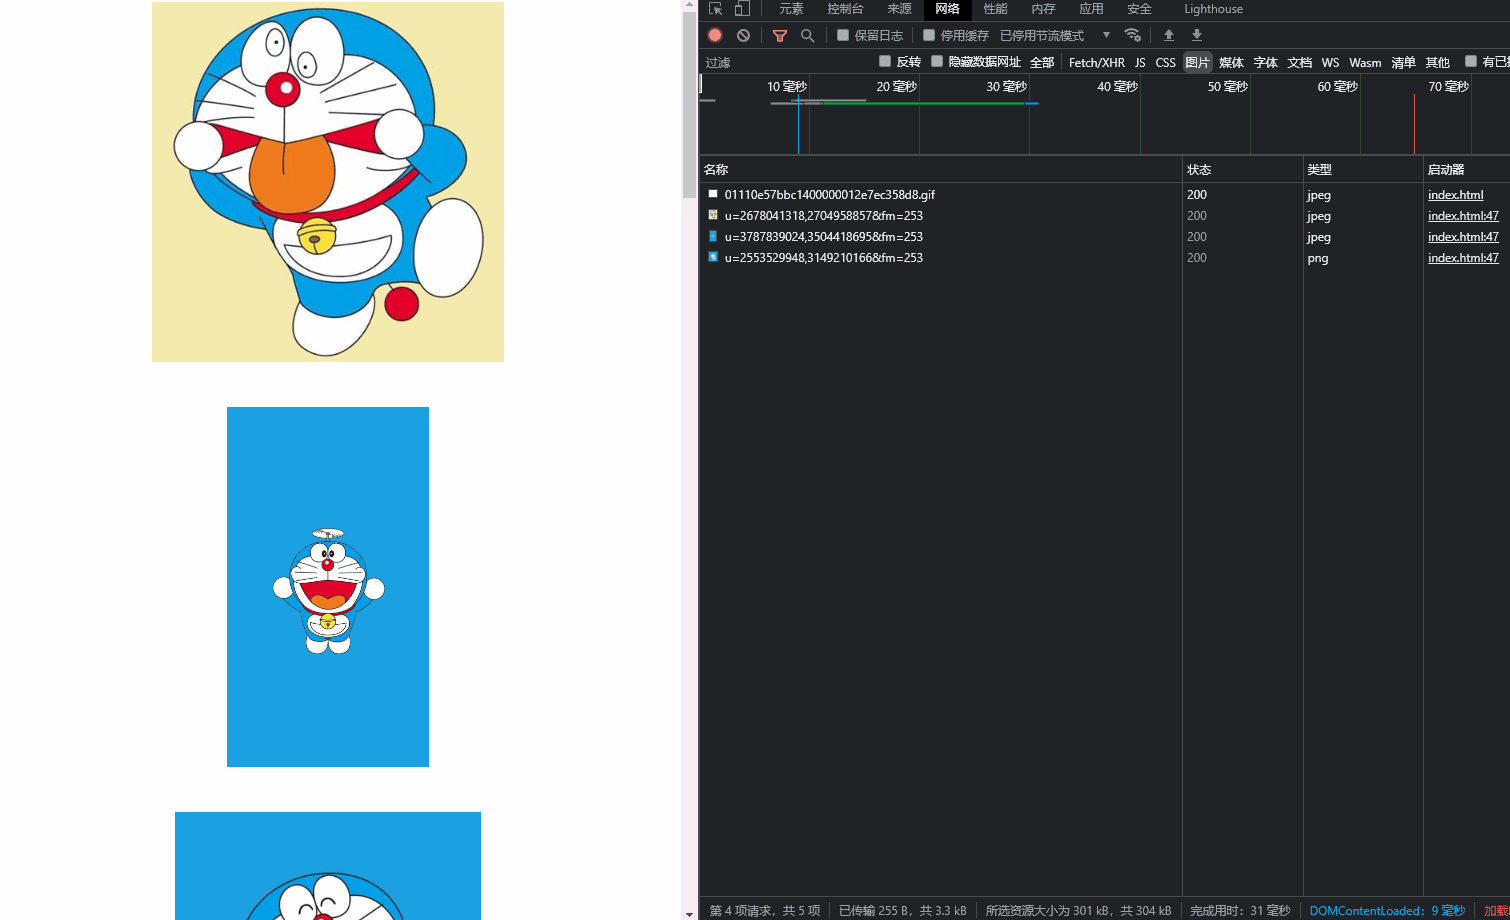Screen dimensions: 1510x920
Task: Clear the network log with the ⊘ icon
Action: coord(743,35)
